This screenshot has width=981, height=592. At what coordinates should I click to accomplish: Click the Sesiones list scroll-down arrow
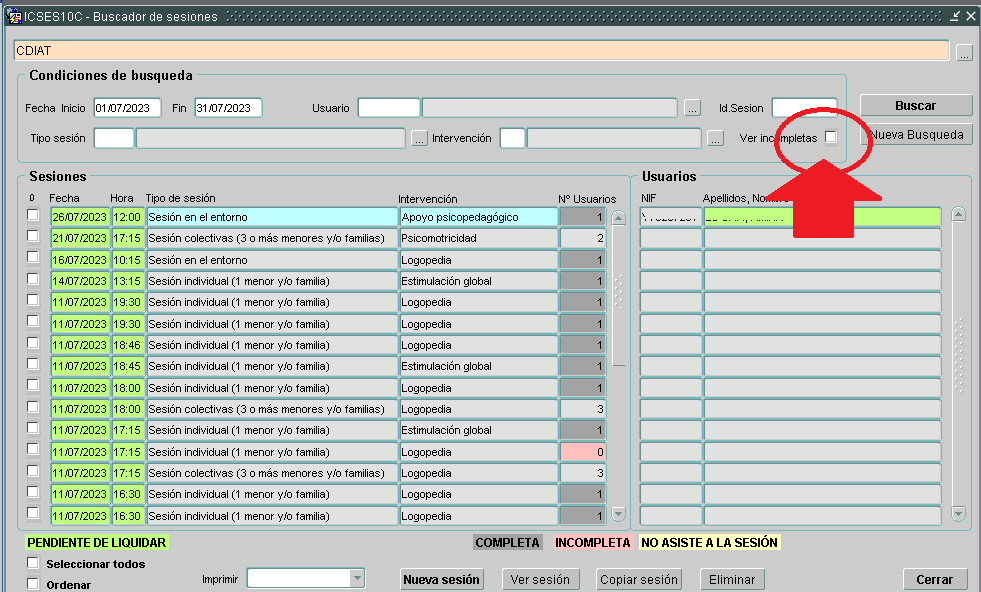(618, 514)
